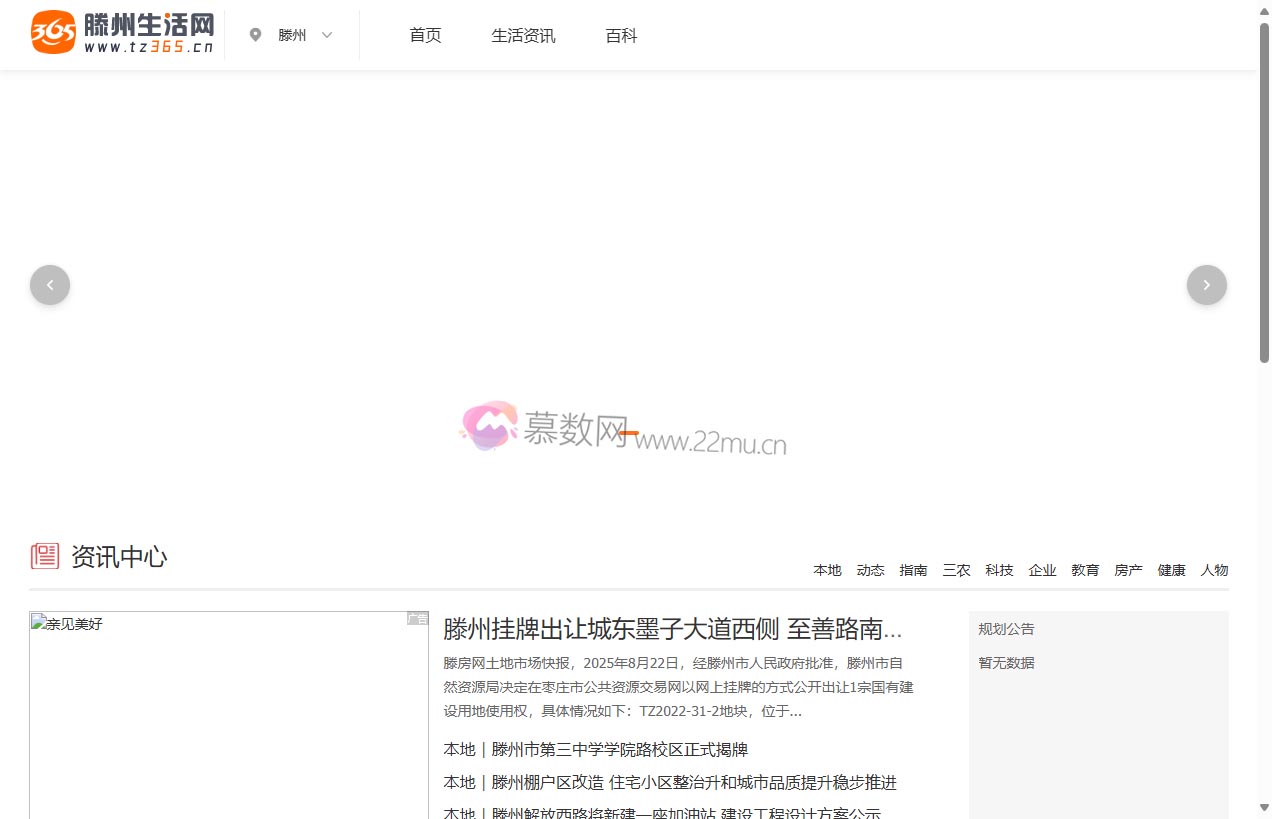Click the location pin icon beside 滕州
Viewport: 1272px width, 819px height.
pos(256,34)
